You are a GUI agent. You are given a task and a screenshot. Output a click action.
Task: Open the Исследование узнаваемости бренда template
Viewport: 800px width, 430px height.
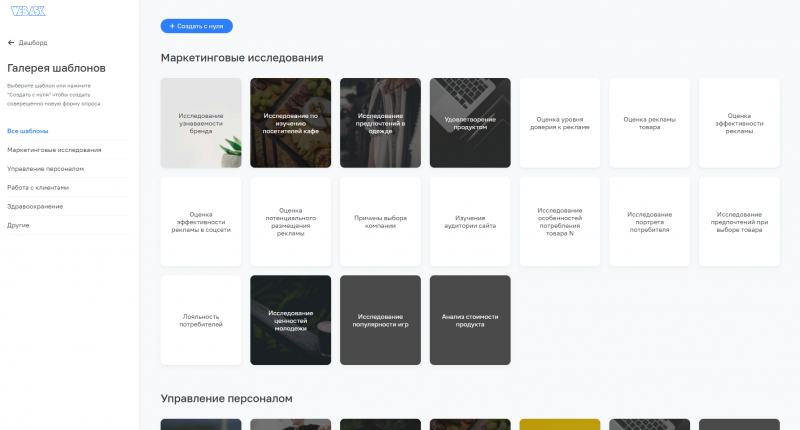click(x=201, y=123)
